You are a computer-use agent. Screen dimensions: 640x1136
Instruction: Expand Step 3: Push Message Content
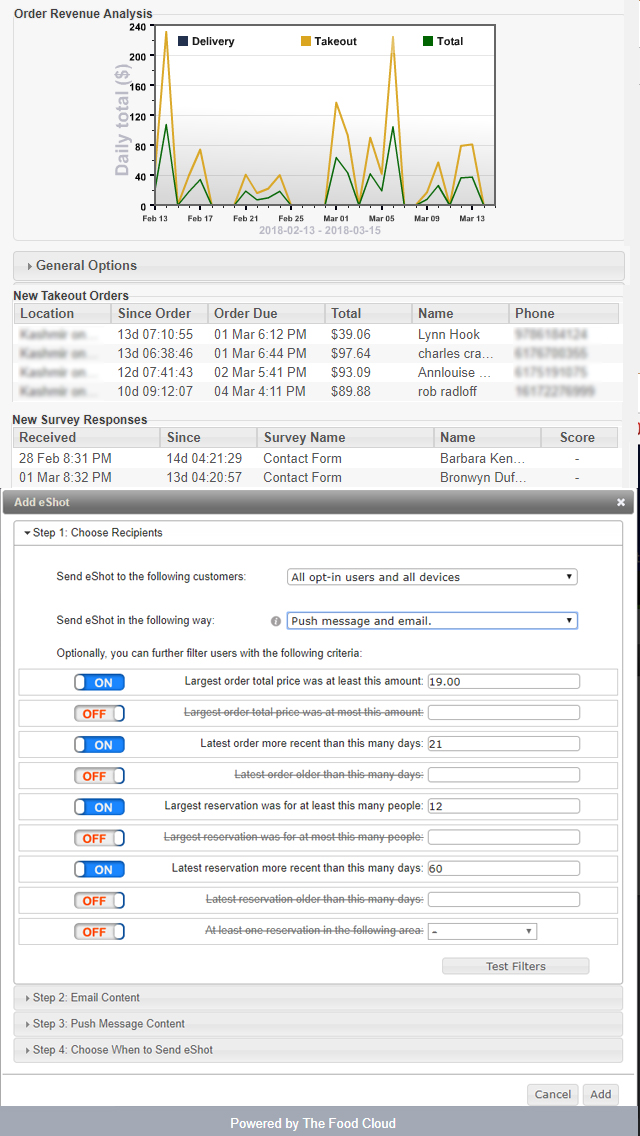[x=108, y=1024]
